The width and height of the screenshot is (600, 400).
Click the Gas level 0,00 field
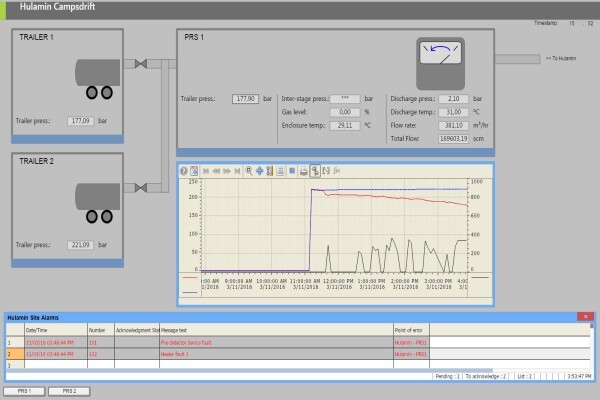[345, 112]
